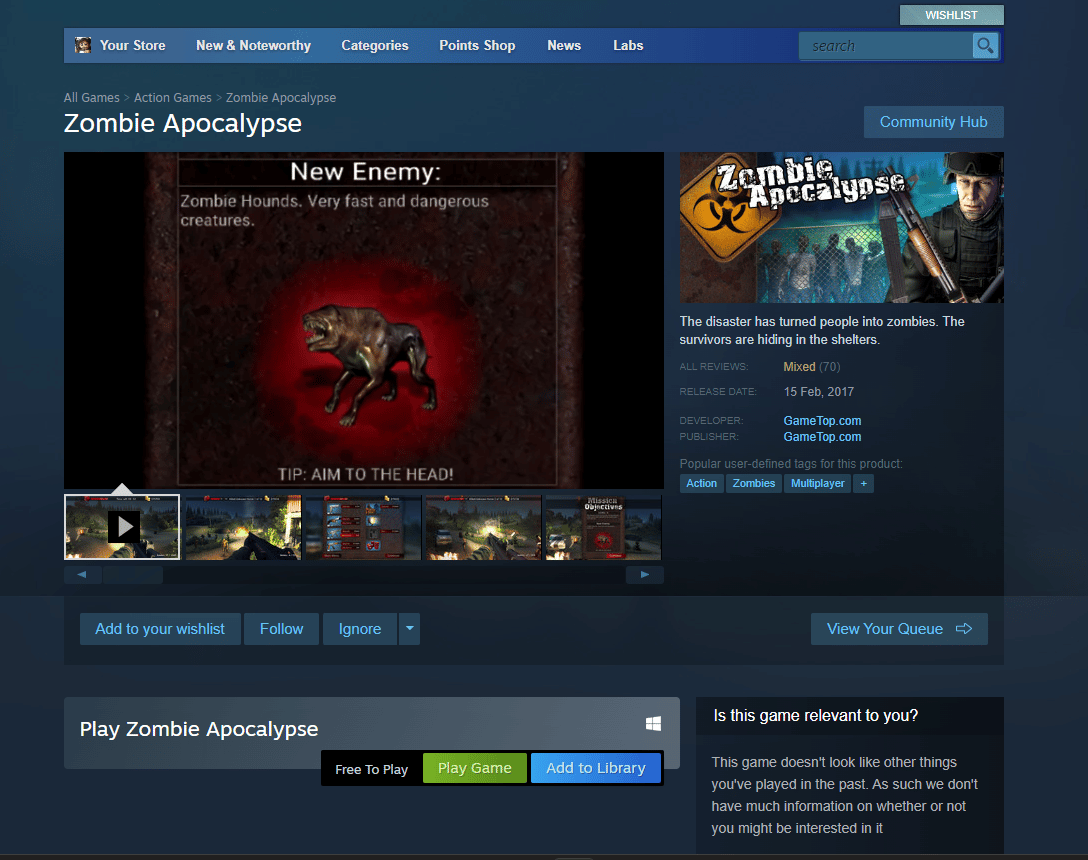Click the left arrow of thumbnail strip

[x=82, y=575]
